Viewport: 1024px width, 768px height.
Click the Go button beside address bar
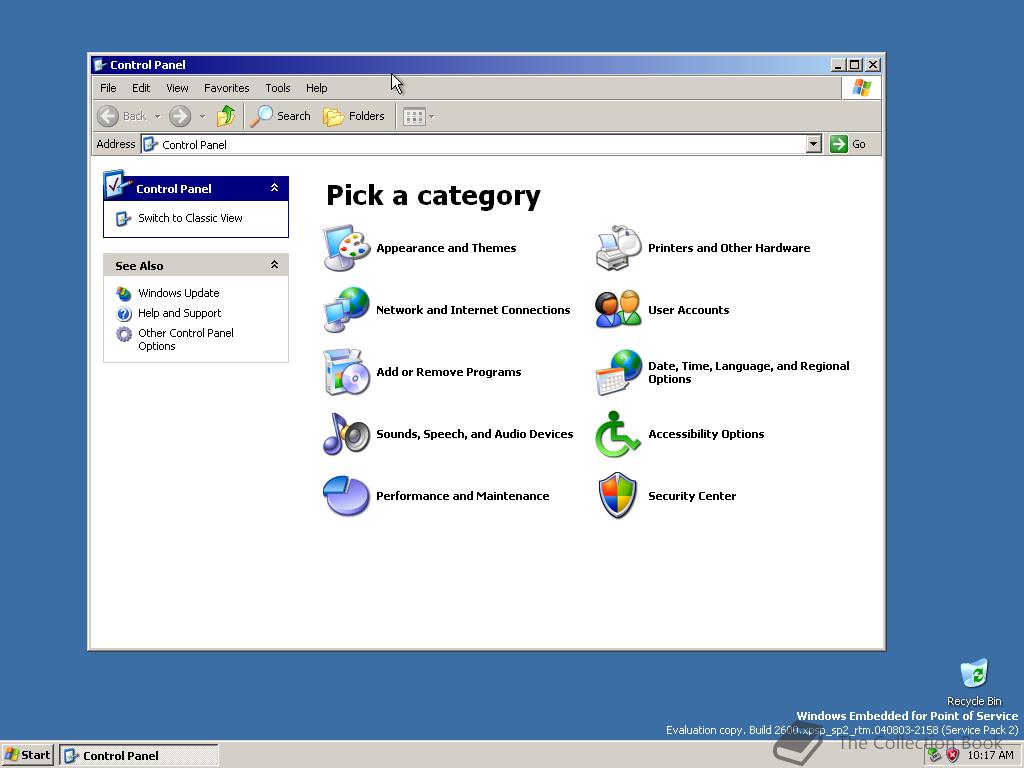coord(848,144)
